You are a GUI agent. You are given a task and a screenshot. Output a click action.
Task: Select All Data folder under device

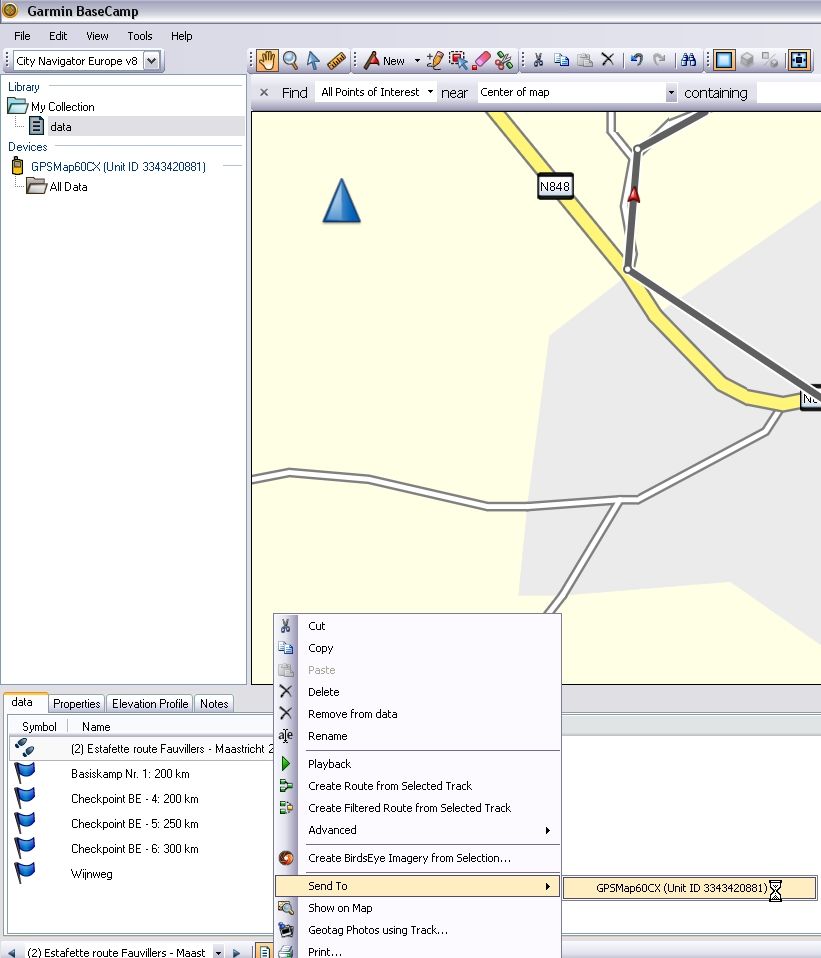coord(68,187)
